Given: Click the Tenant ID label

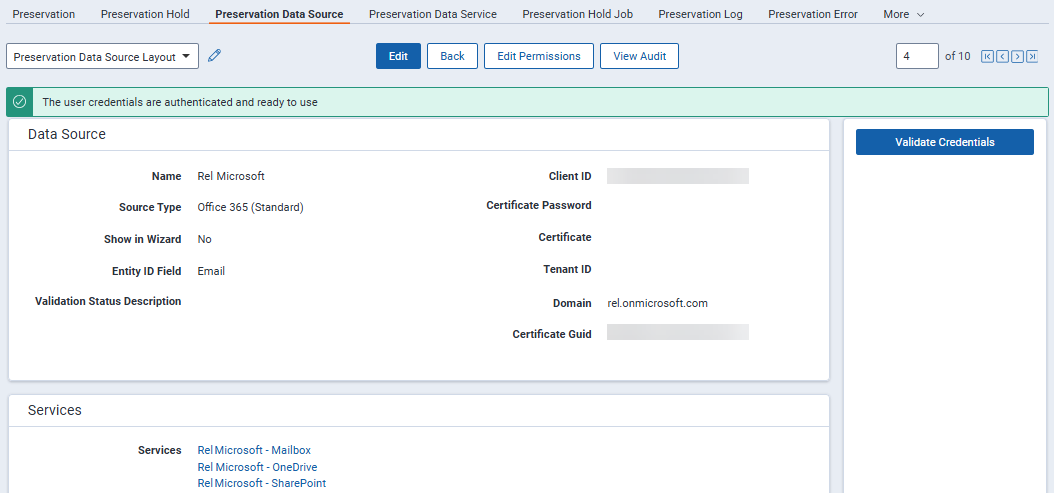Looking at the screenshot, I should pos(566,269).
